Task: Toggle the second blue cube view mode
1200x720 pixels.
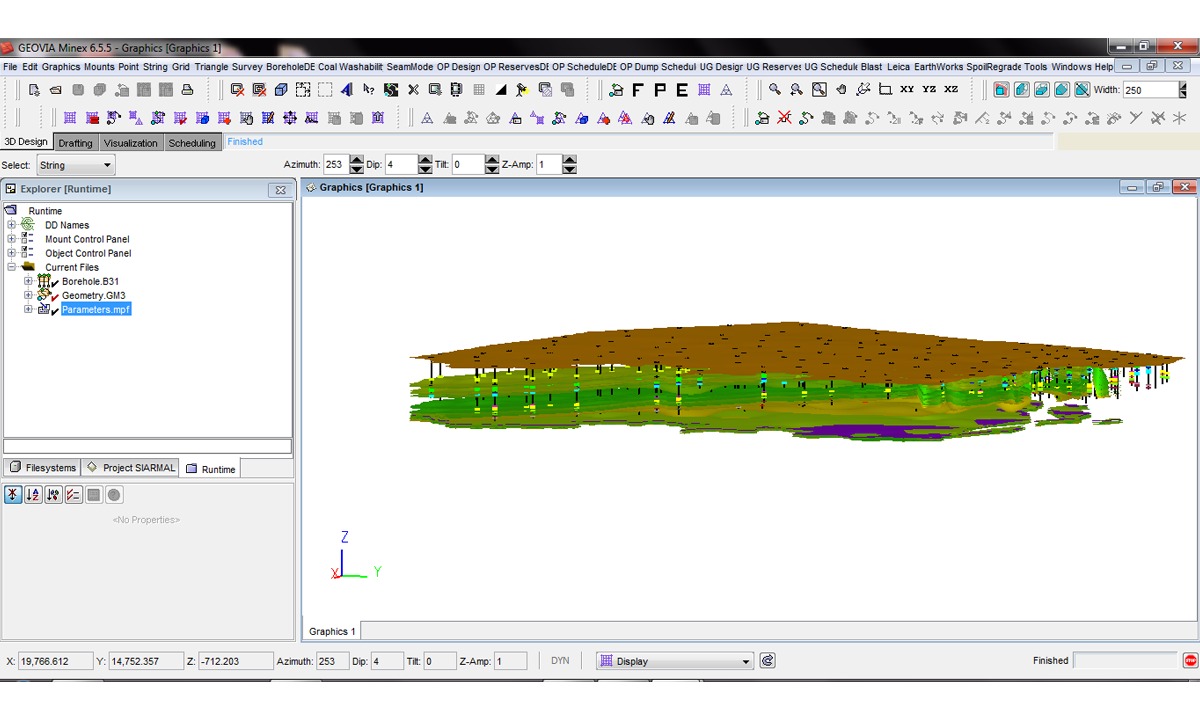Action: (x=1021, y=90)
